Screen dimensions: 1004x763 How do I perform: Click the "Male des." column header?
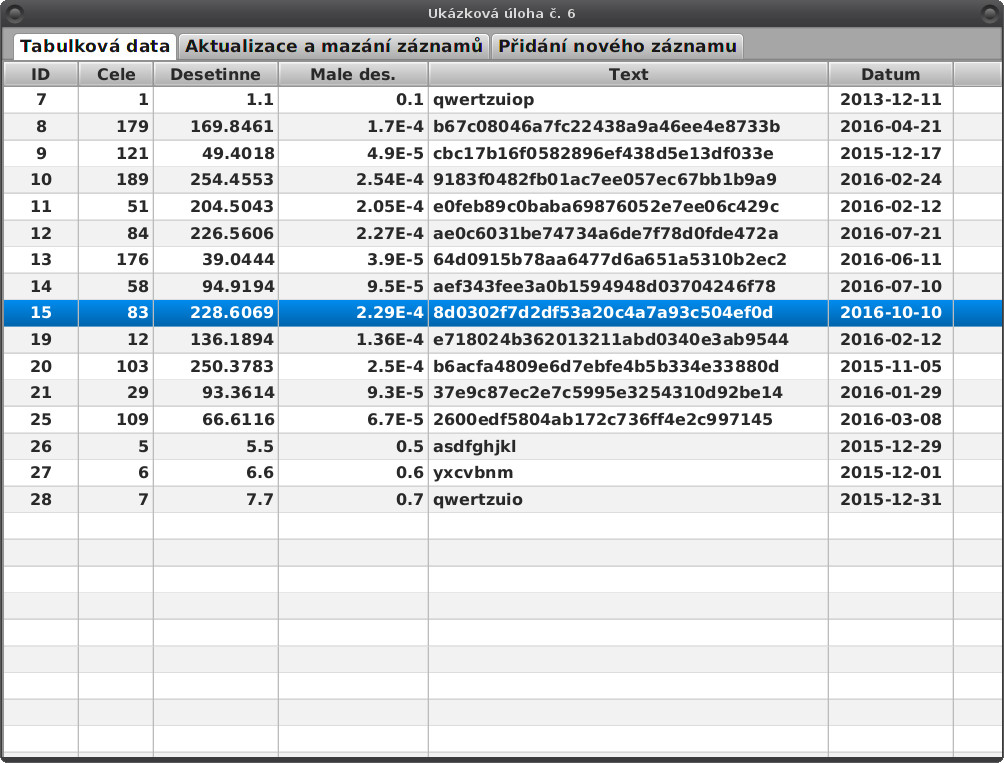[353, 73]
